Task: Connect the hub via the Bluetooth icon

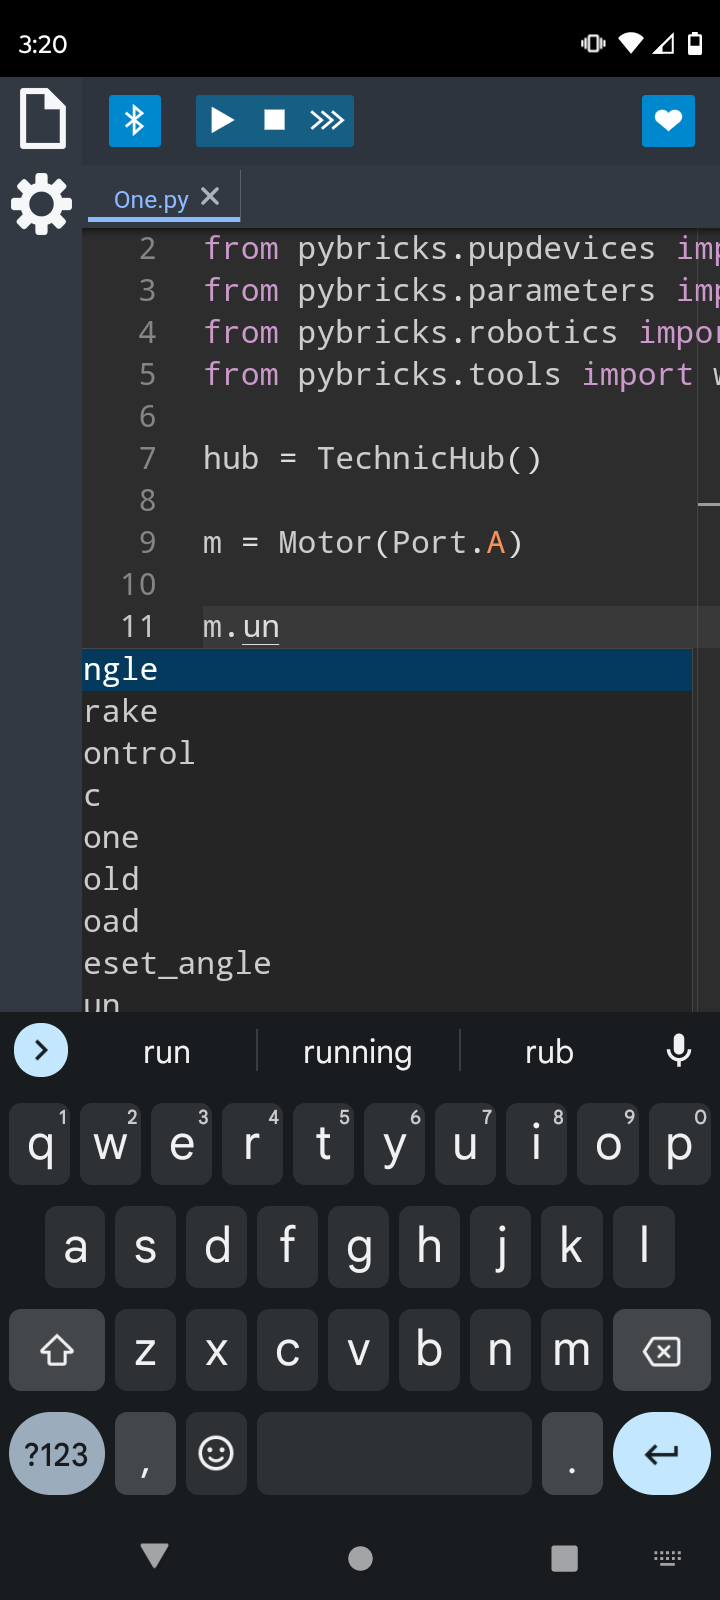Action: (x=135, y=120)
